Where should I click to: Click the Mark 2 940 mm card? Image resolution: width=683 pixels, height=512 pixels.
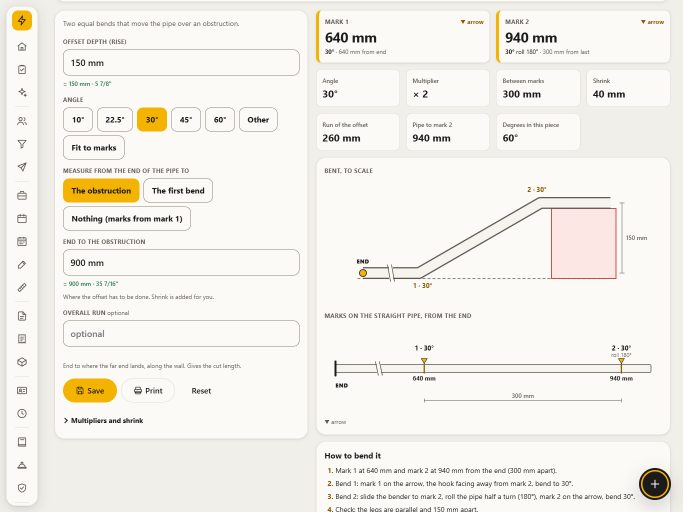[583, 37]
